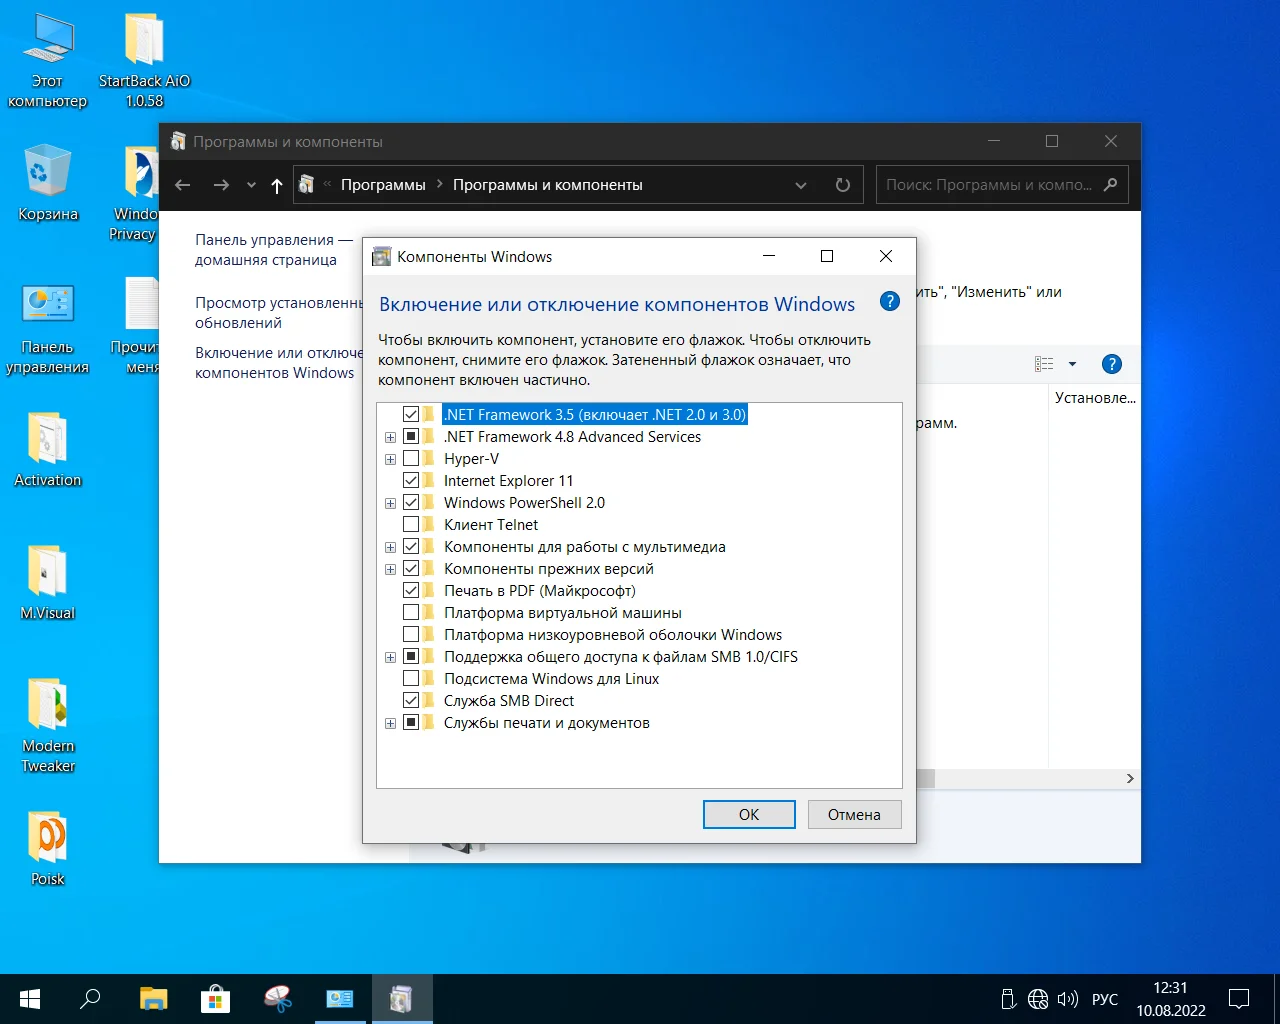Image resolution: width=1280 pixels, height=1024 pixels.
Task: Uncheck Internet Explorer 11 component
Action: 411,481
